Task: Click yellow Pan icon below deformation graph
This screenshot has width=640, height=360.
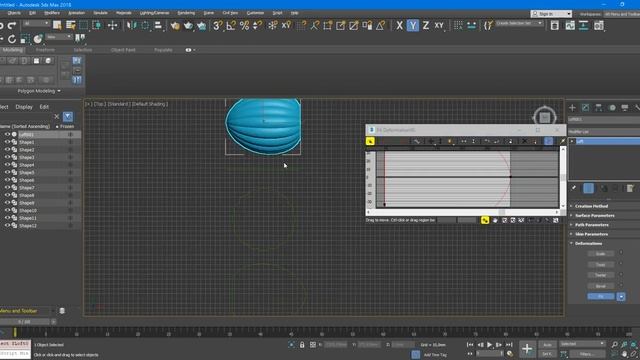Action: 484,220
